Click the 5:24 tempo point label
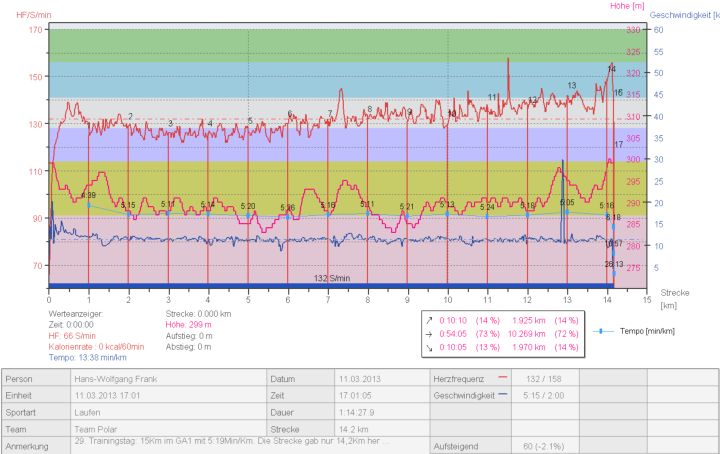 pos(487,207)
